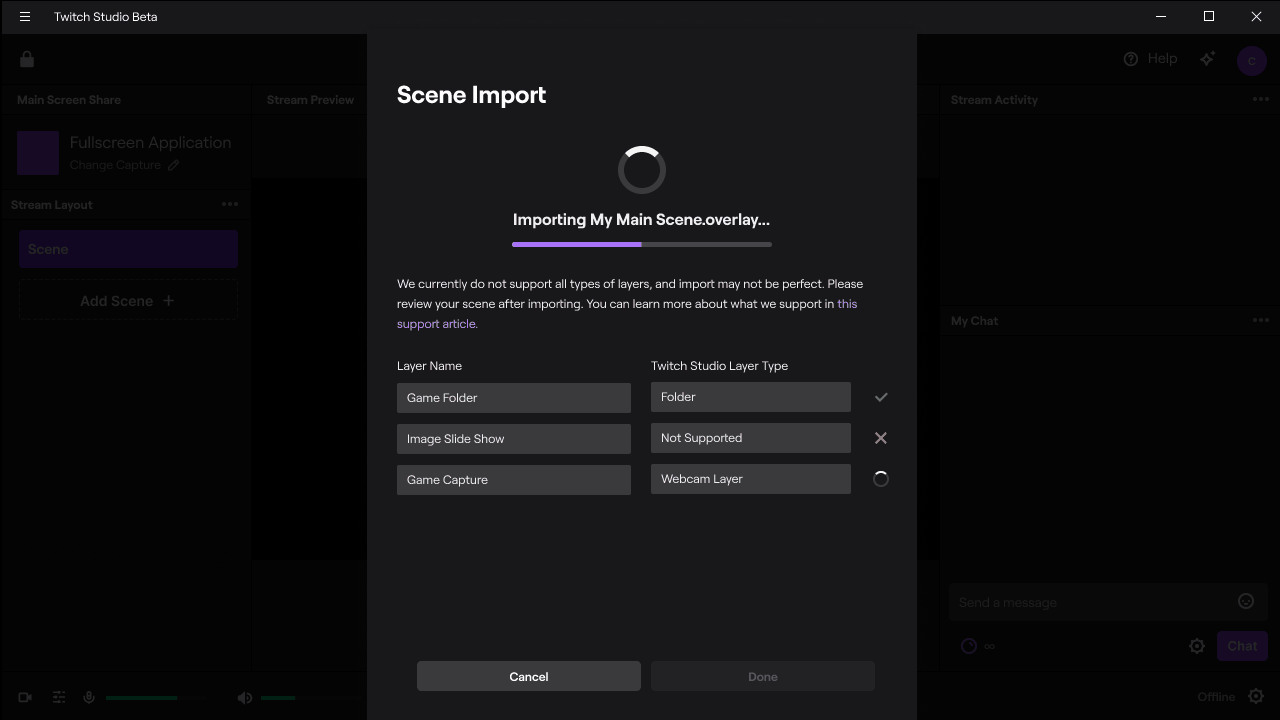1280x720 pixels.
Task: Open the audio mixer sliders icon
Action: point(59,697)
